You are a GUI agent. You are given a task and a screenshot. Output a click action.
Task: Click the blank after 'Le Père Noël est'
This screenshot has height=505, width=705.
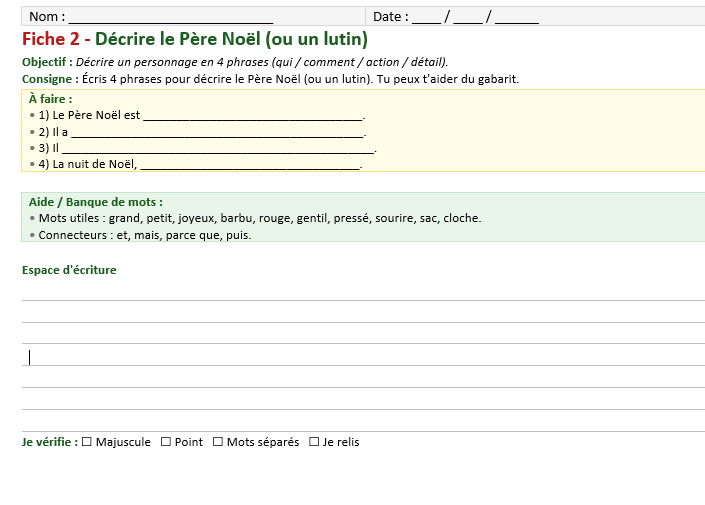tap(252, 115)
